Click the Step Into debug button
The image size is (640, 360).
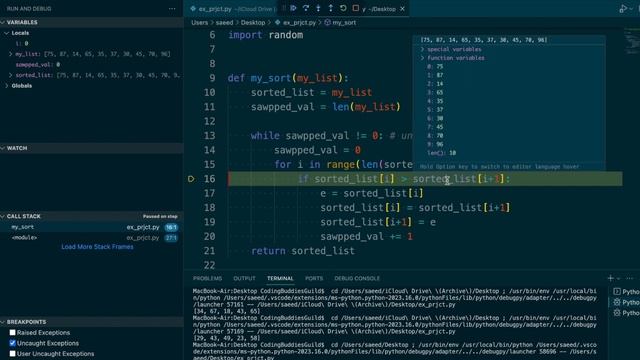pyautogui.click(x=318, y=8)
